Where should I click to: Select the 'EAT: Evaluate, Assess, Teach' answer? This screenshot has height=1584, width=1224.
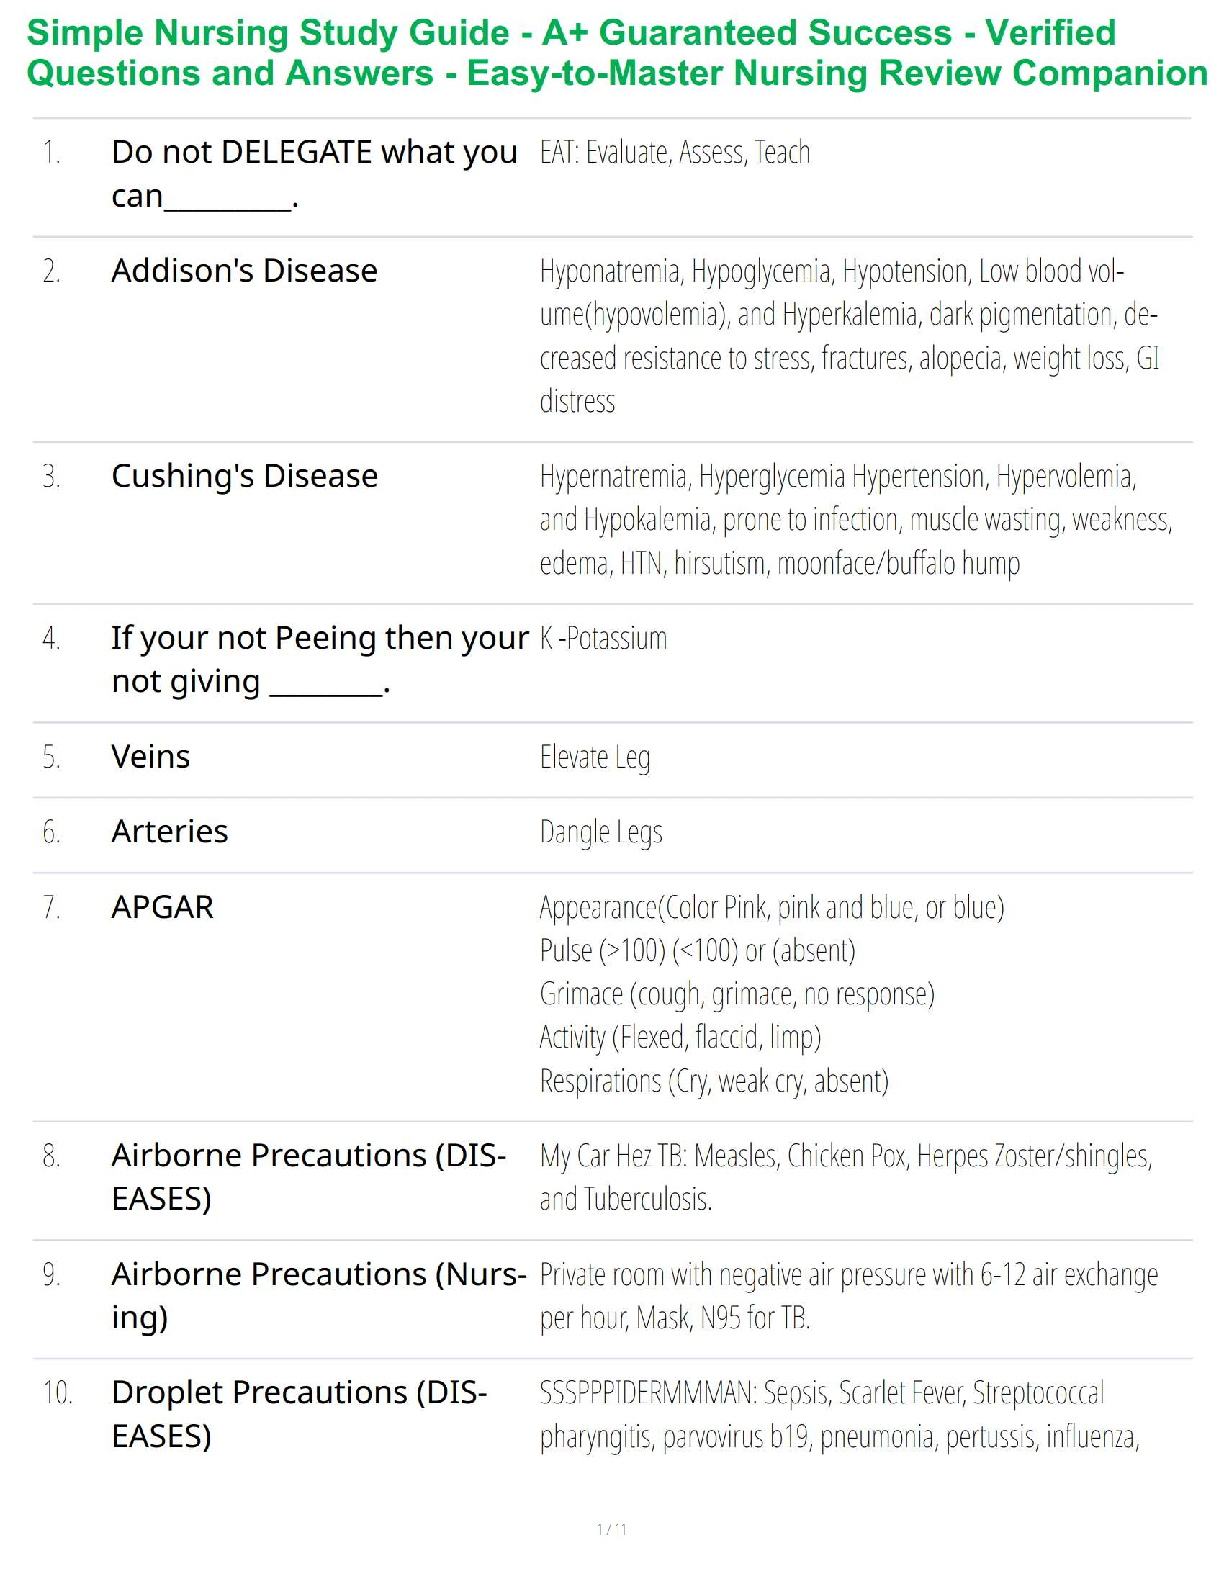675,153
